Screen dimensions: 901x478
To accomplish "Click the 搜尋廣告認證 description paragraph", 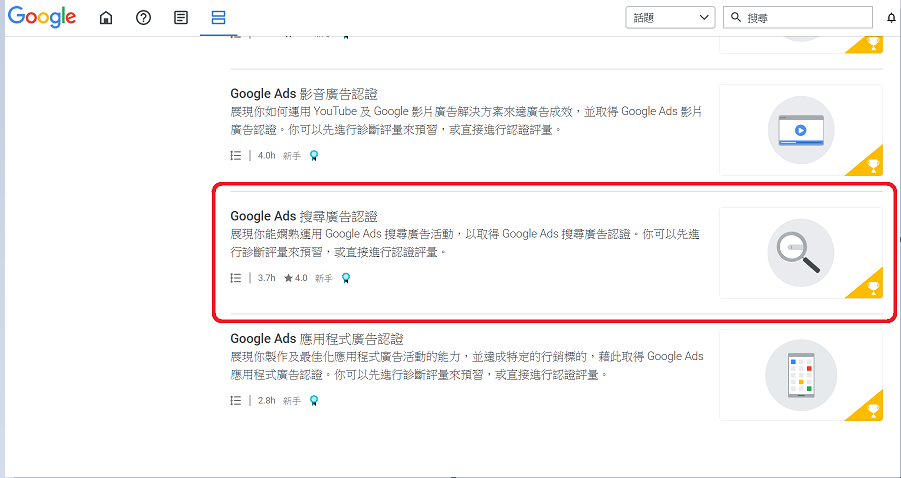I will 465,243.
